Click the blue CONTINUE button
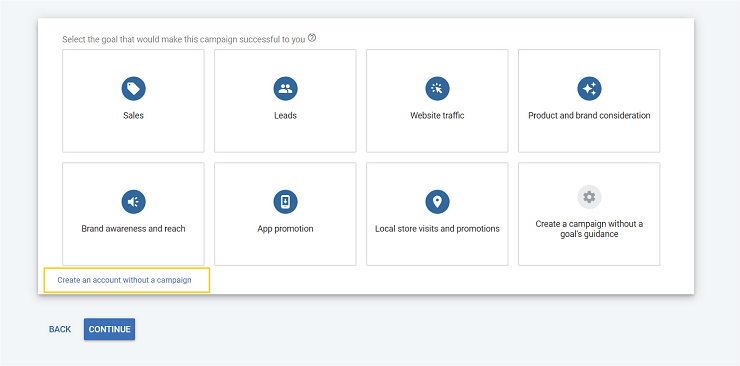Screen dimensions: 740x366 pyautogui.click(x=109, y=329)
